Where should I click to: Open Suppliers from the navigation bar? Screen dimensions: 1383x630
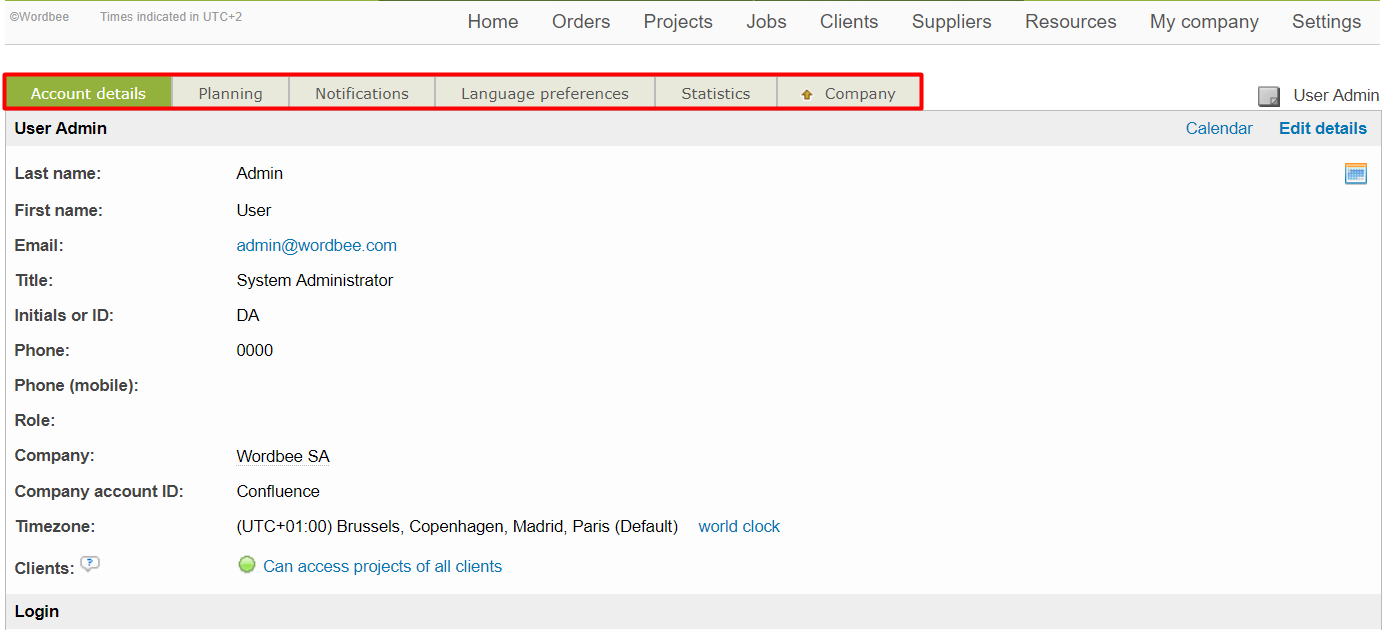tap(951, 21)
